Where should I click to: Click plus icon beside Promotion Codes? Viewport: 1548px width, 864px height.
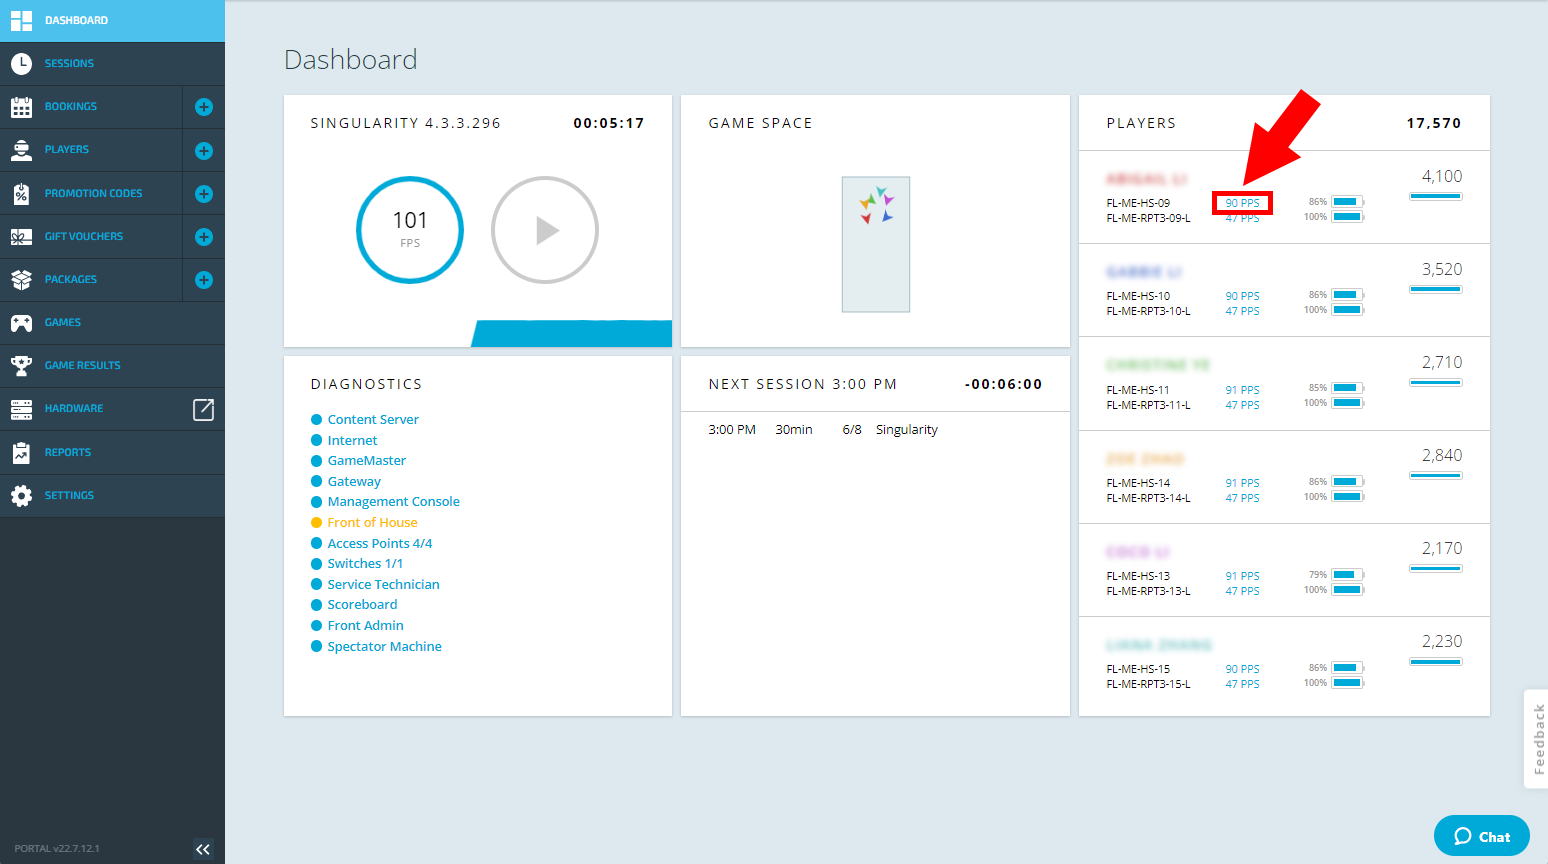[x=204, y=194]
